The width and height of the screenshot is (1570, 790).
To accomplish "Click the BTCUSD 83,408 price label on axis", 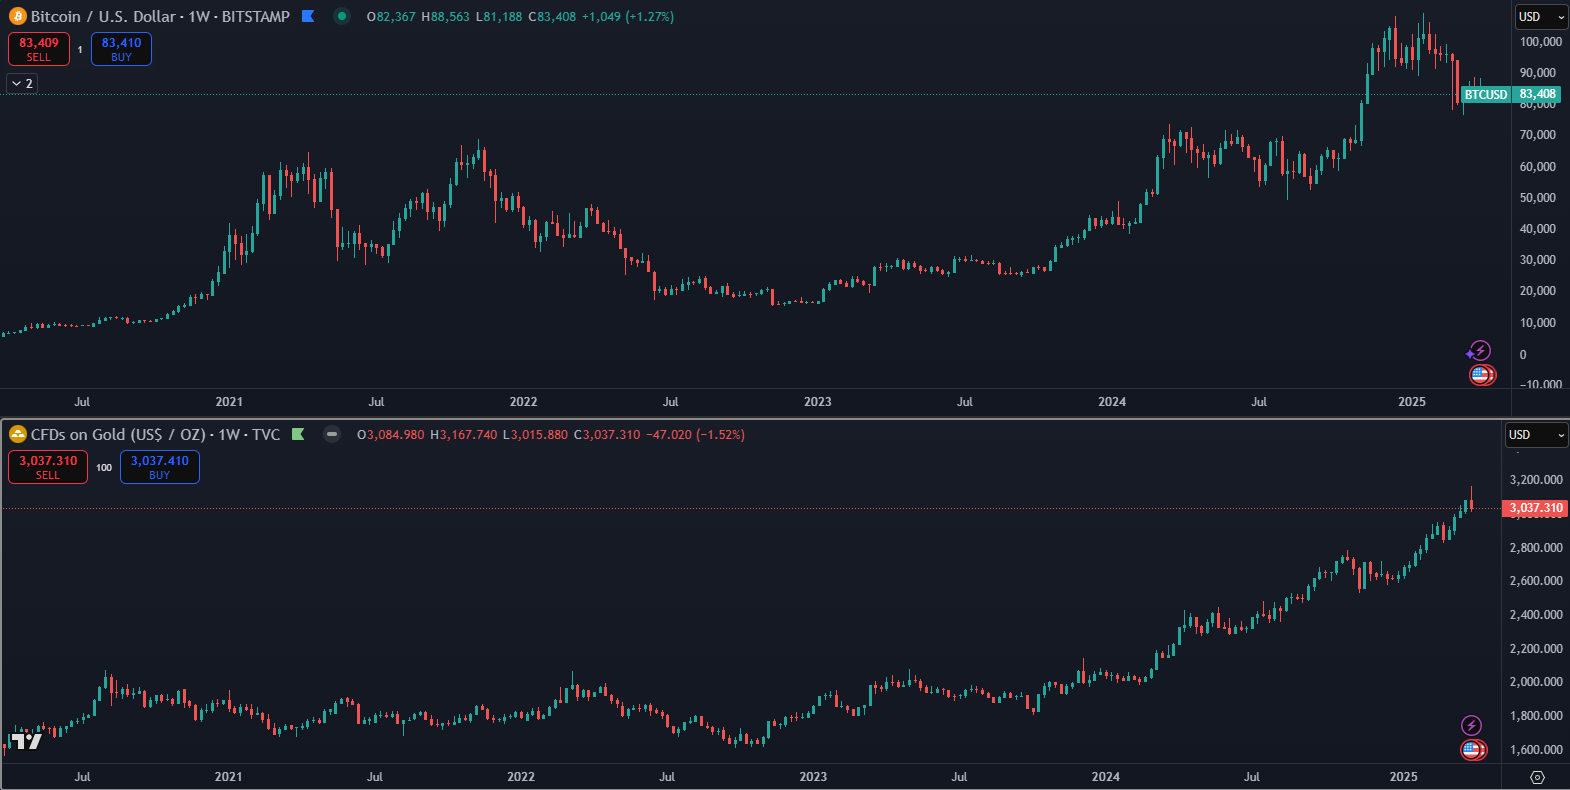I will coord(1511,94).
